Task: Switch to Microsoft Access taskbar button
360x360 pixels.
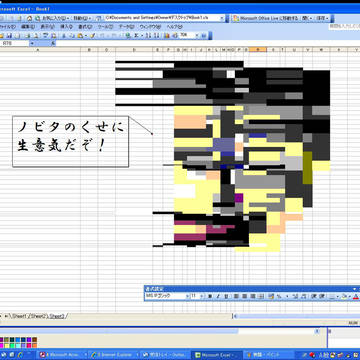Action: click(63, 355)
